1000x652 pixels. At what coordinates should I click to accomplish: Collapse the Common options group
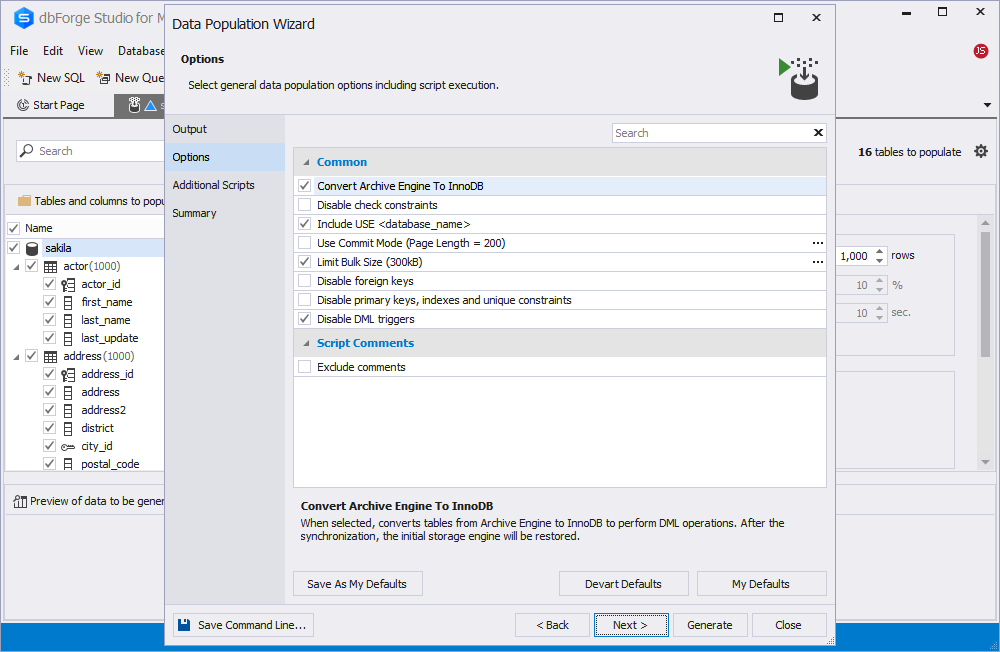click(306, 163)
